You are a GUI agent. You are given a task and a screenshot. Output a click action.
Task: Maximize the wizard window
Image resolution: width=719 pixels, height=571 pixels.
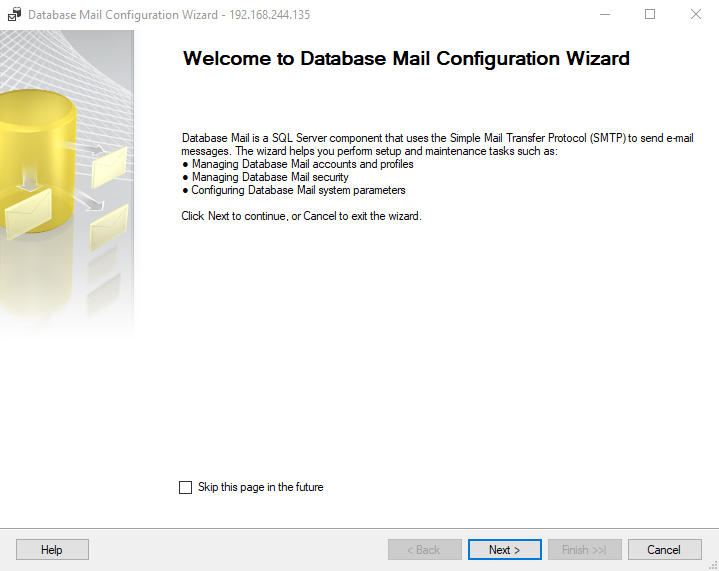[x=650, y=15]
